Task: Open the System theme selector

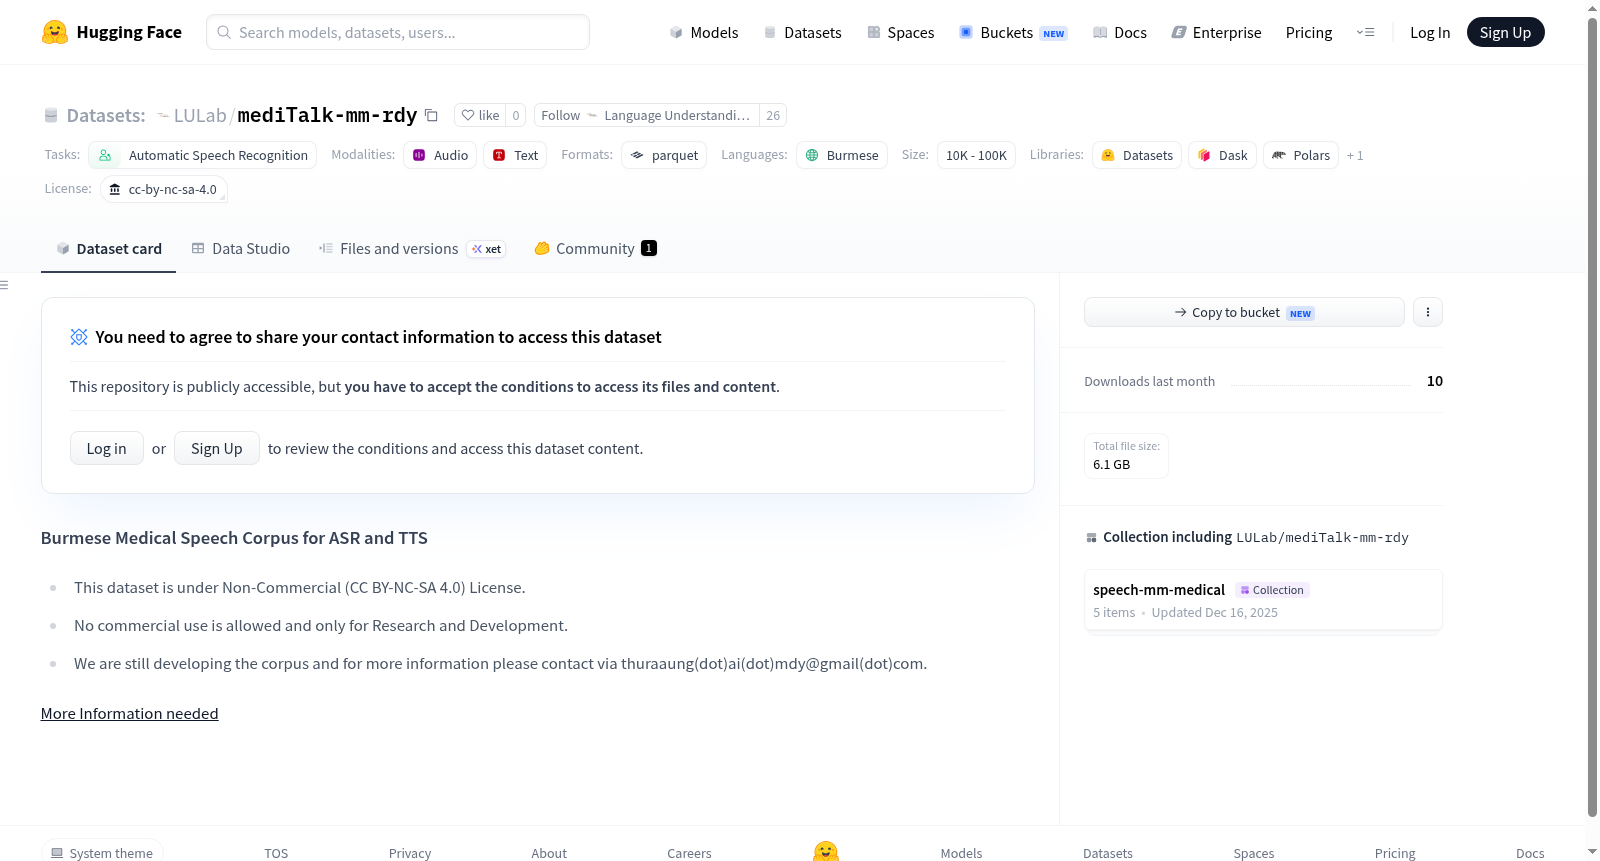Action: (x=102, y=853)
